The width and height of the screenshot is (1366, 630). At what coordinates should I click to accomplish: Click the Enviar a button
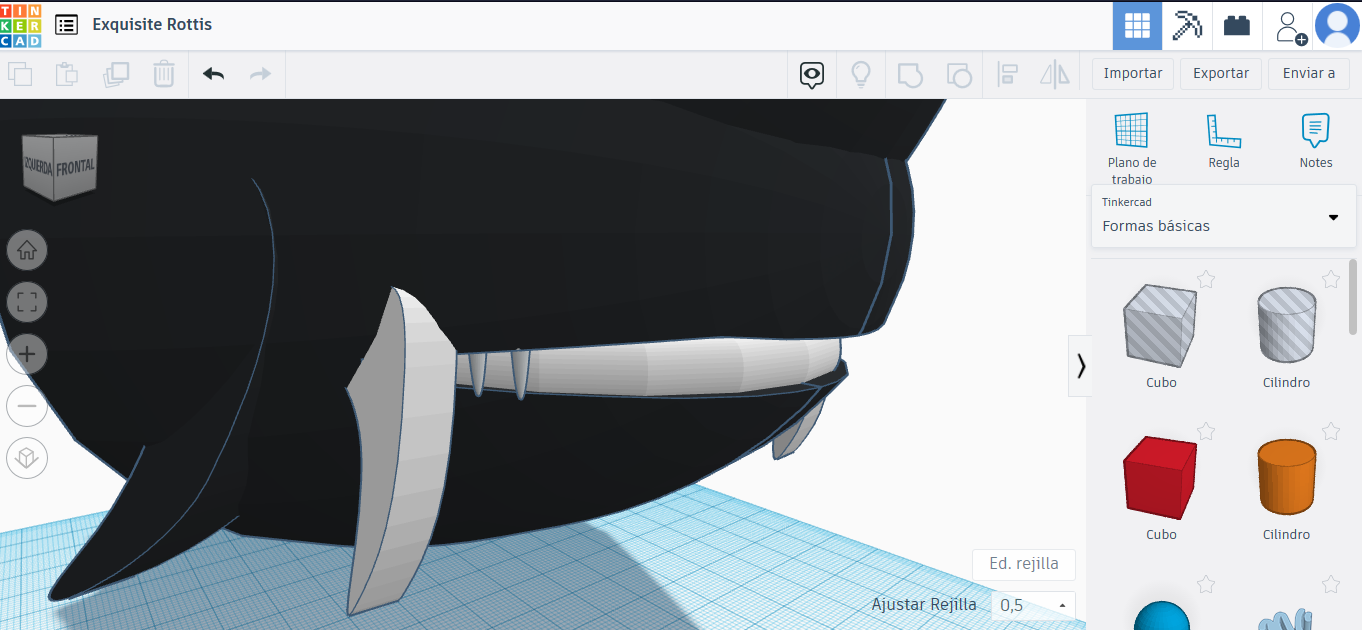click(x=1309, y=73)
